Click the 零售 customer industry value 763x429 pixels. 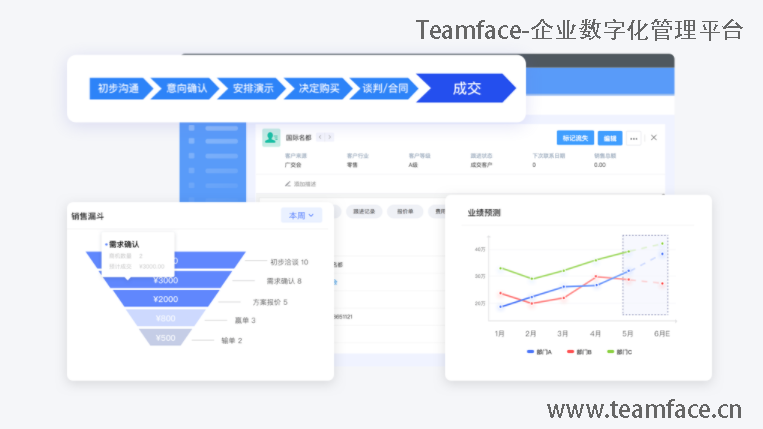pyautogui.click(x=352, y=165)
